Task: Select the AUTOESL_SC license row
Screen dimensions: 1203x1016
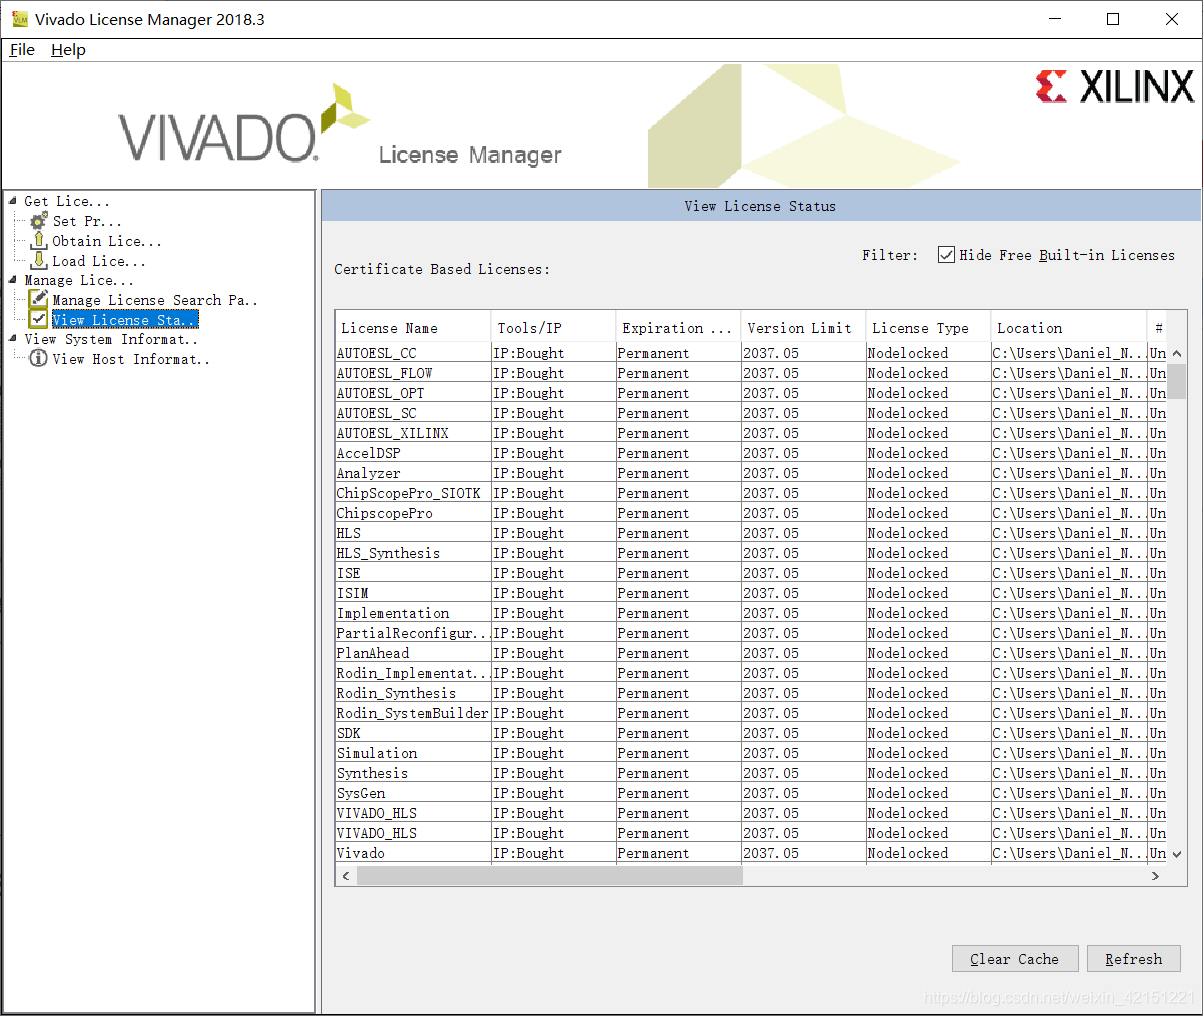Action: point(751,413)
